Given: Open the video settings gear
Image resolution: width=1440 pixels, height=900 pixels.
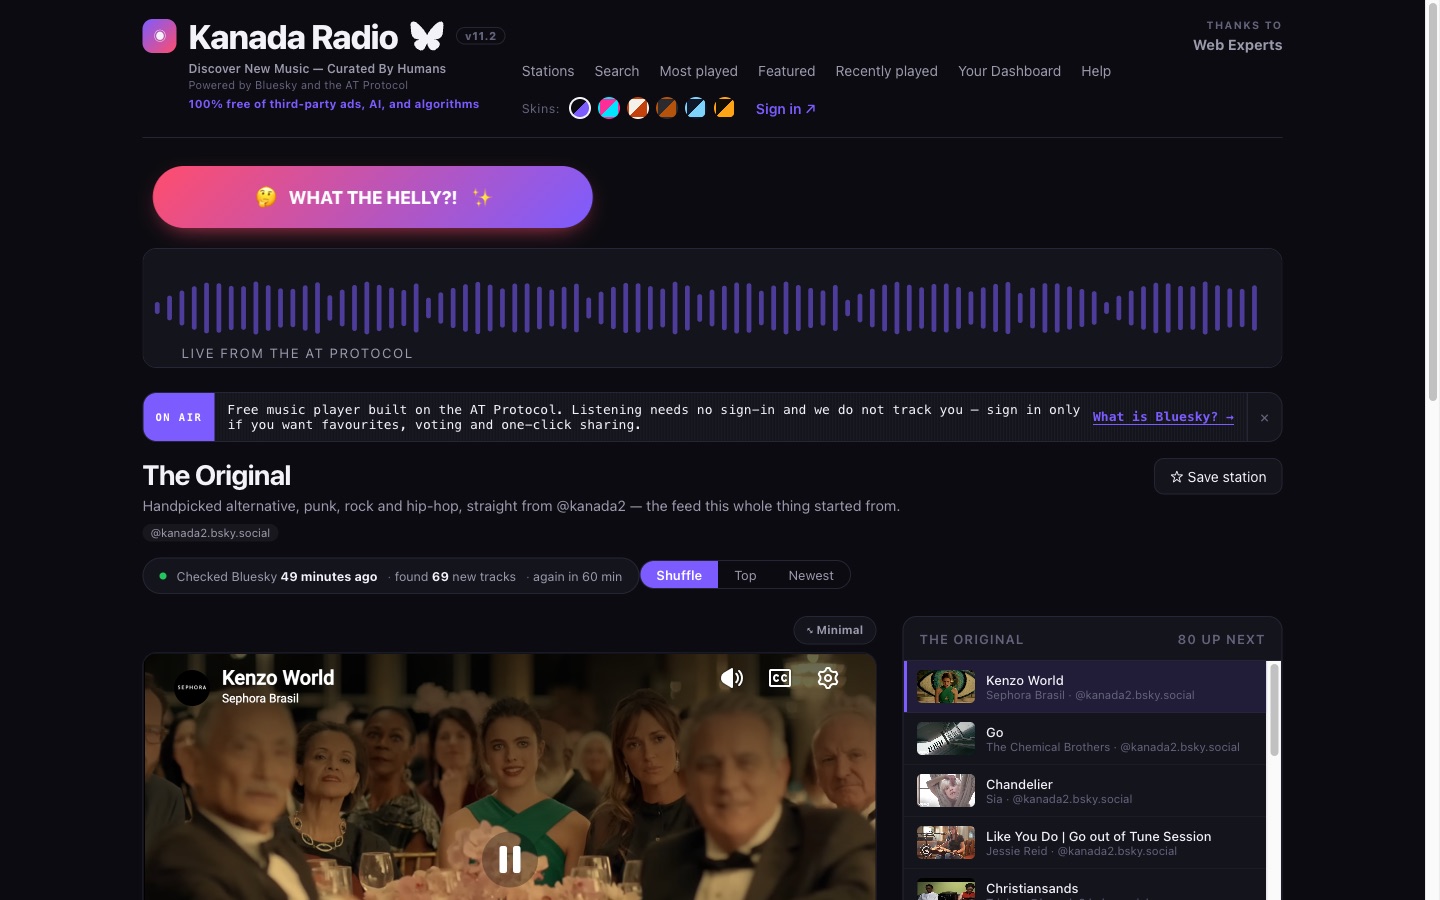Looking at the screenshot, I should point(828,678).
